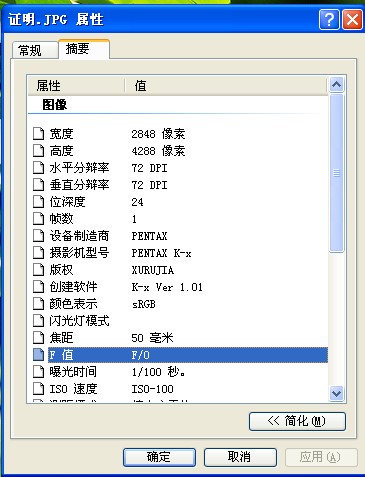The width and height of the screenshot is (365, 477).
Task: Select the 设备制造商 row icon
Action: point(39,236)
